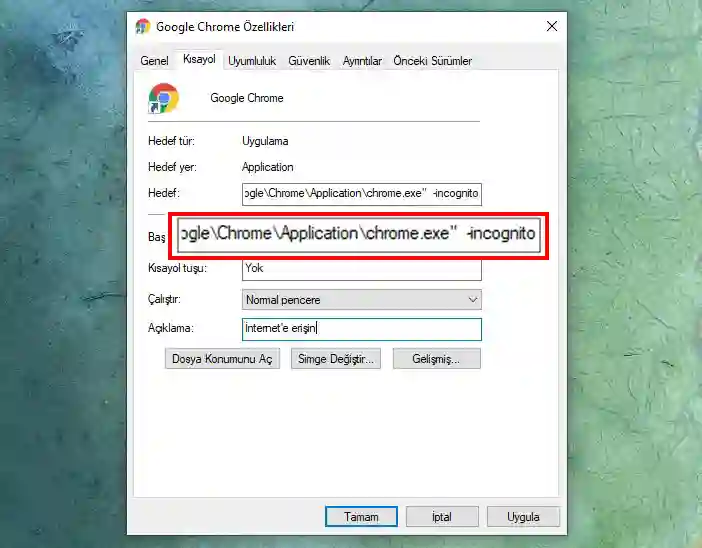This screenshot has width=702, height=548.
Task: Open the Uyumluluk tab
Action: 252,61
